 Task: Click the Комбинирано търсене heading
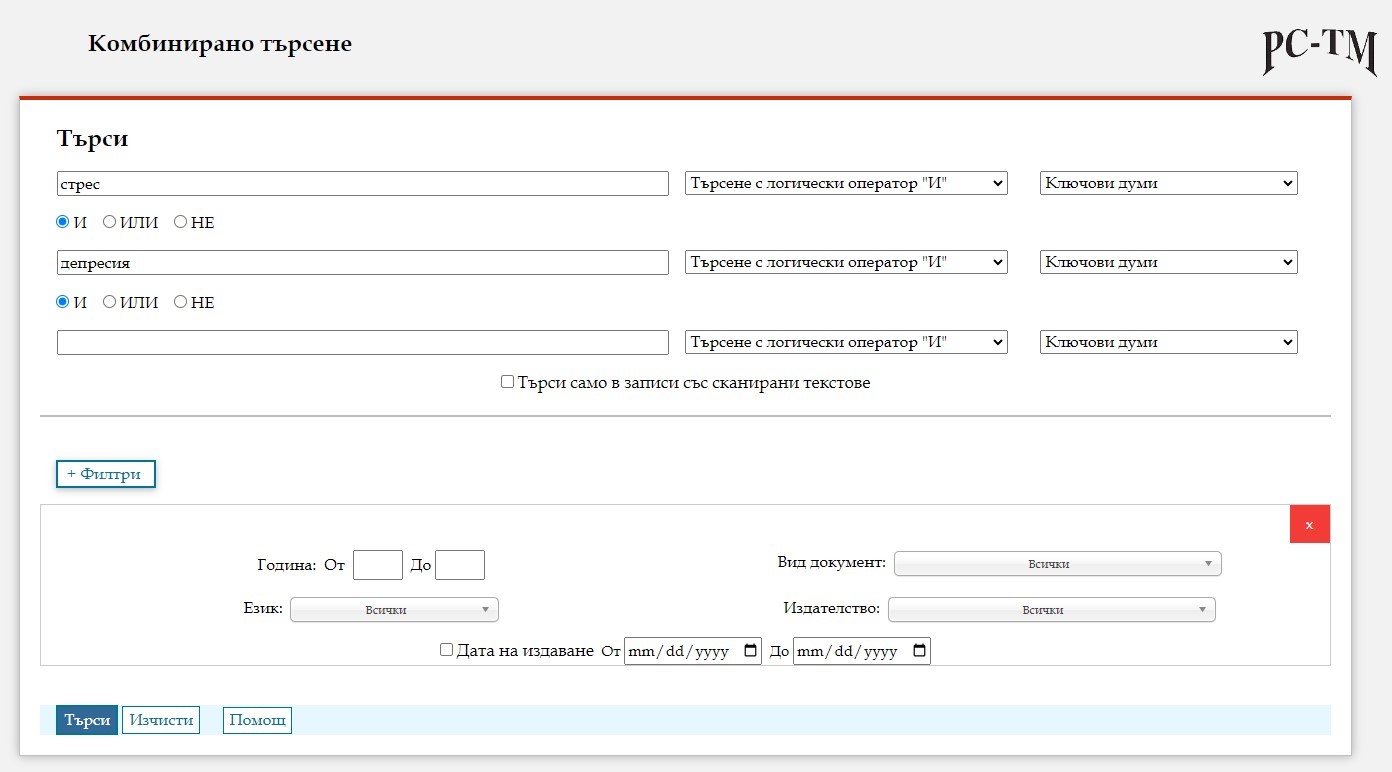220,44
